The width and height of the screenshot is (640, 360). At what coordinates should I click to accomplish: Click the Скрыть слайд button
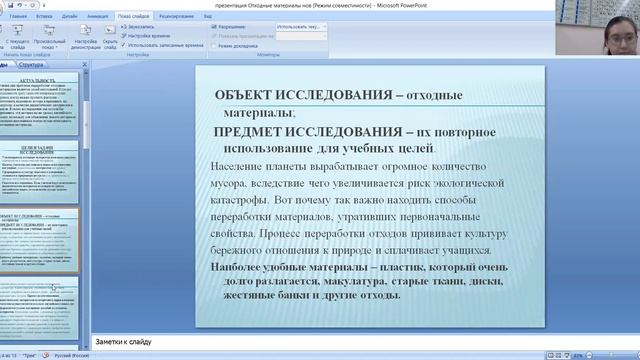coord(110,36)
